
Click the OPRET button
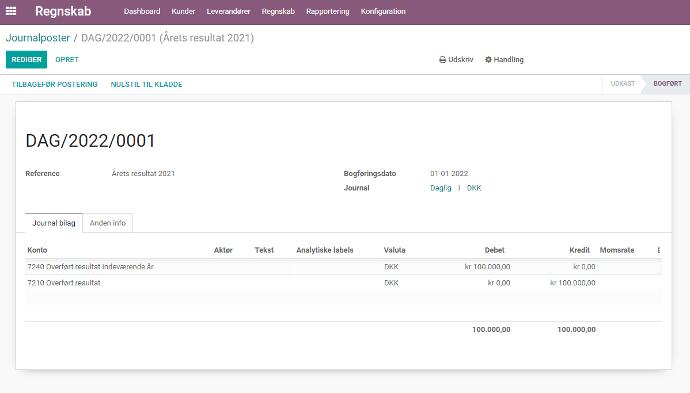pos(67,59)
